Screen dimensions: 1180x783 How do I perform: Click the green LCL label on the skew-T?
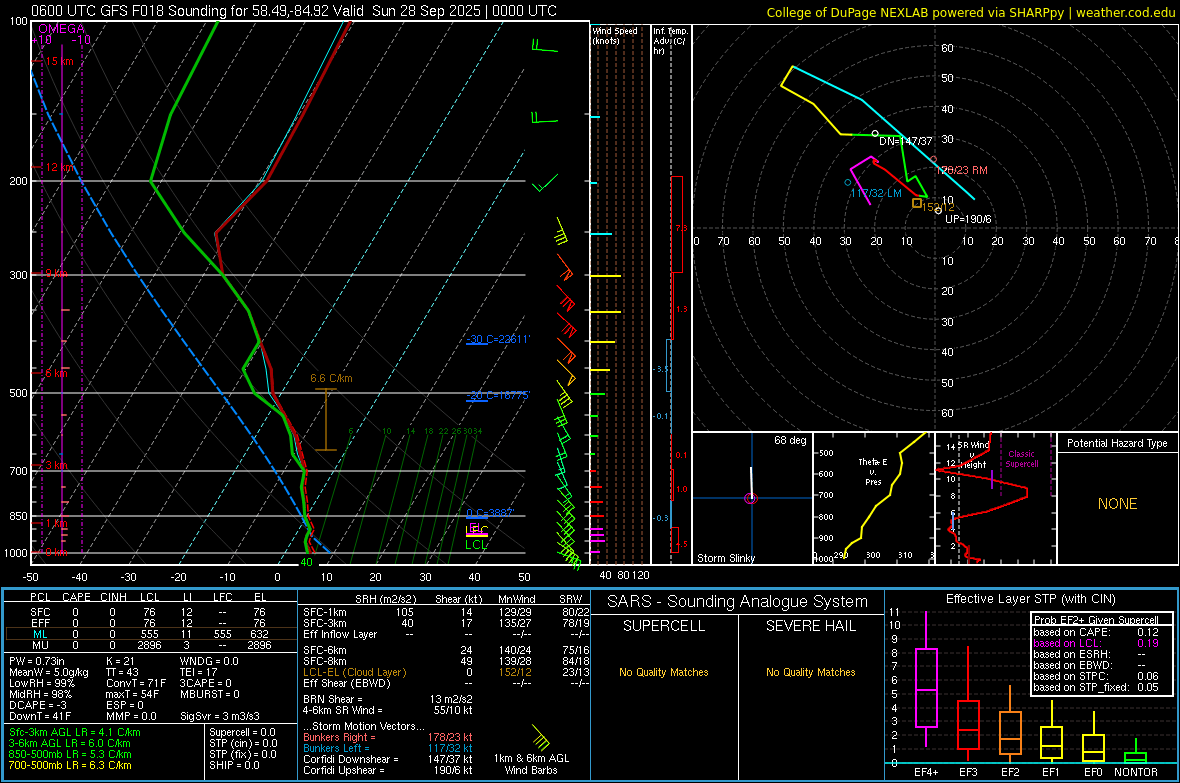[x=476, y=545]
